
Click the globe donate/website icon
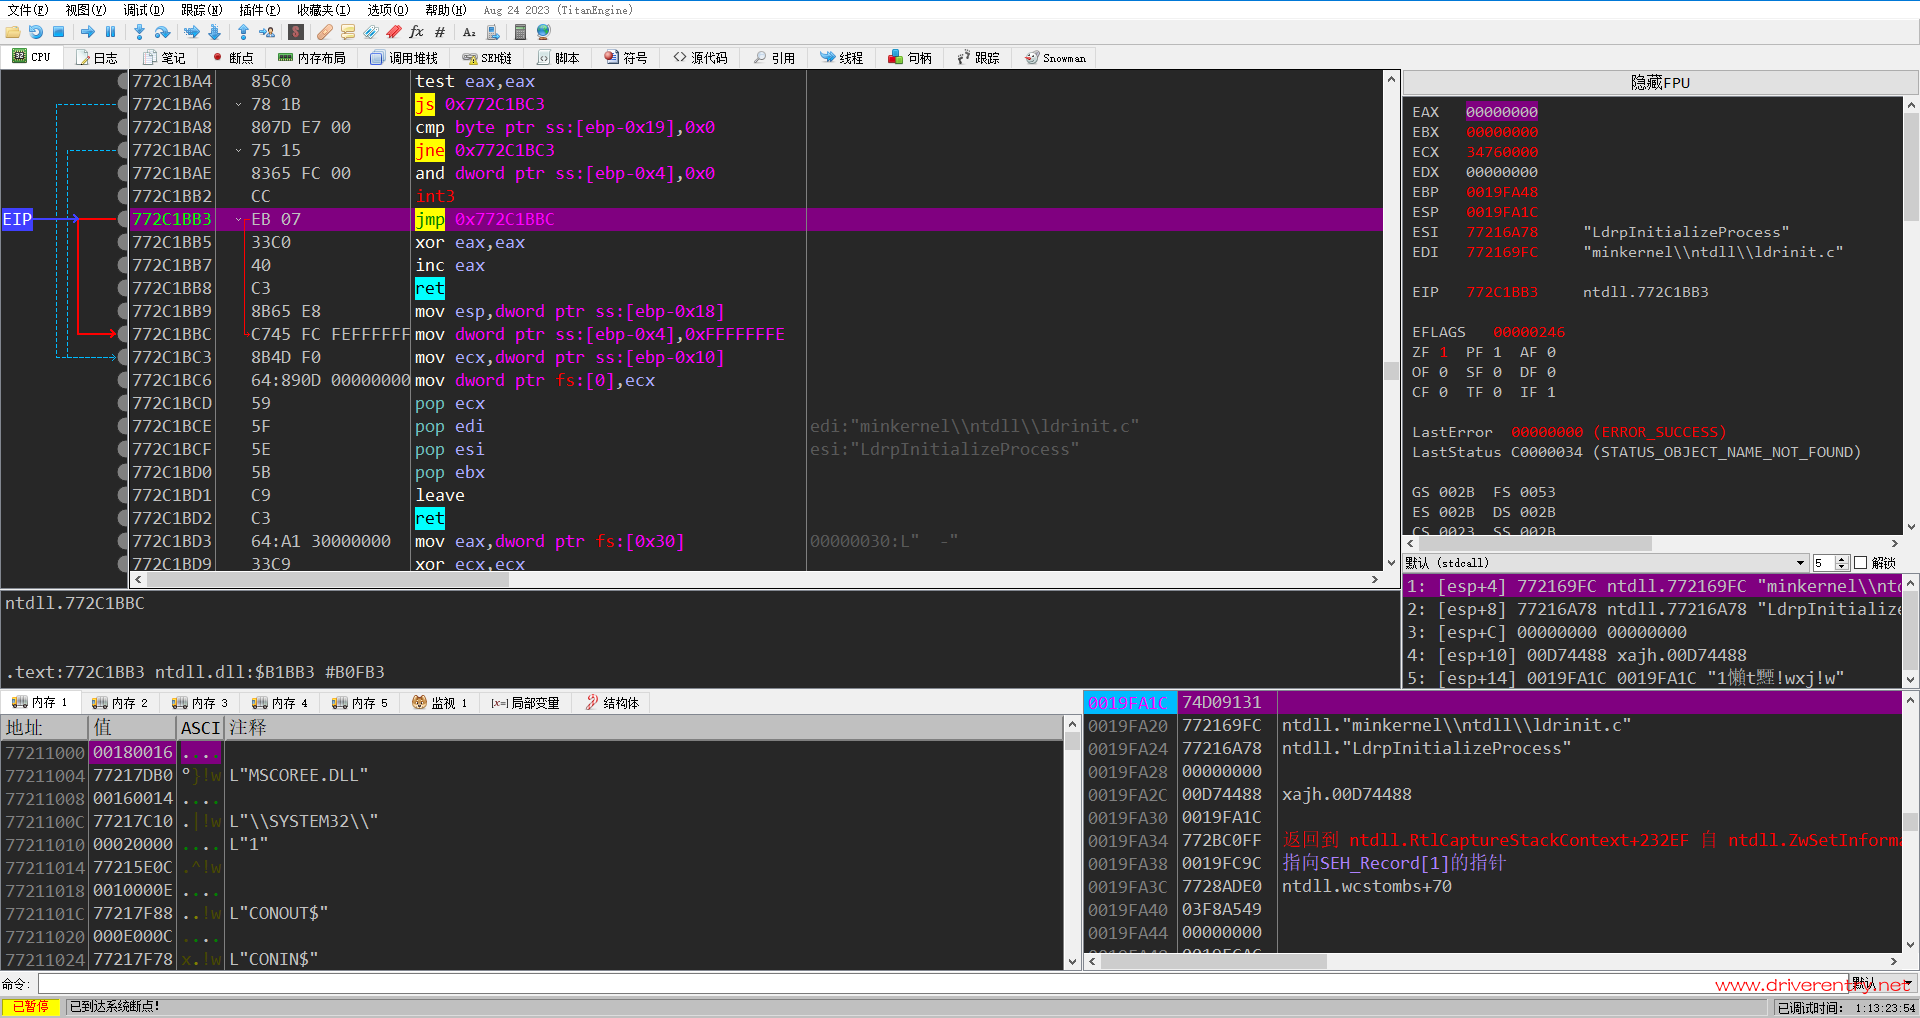point(543,32)
